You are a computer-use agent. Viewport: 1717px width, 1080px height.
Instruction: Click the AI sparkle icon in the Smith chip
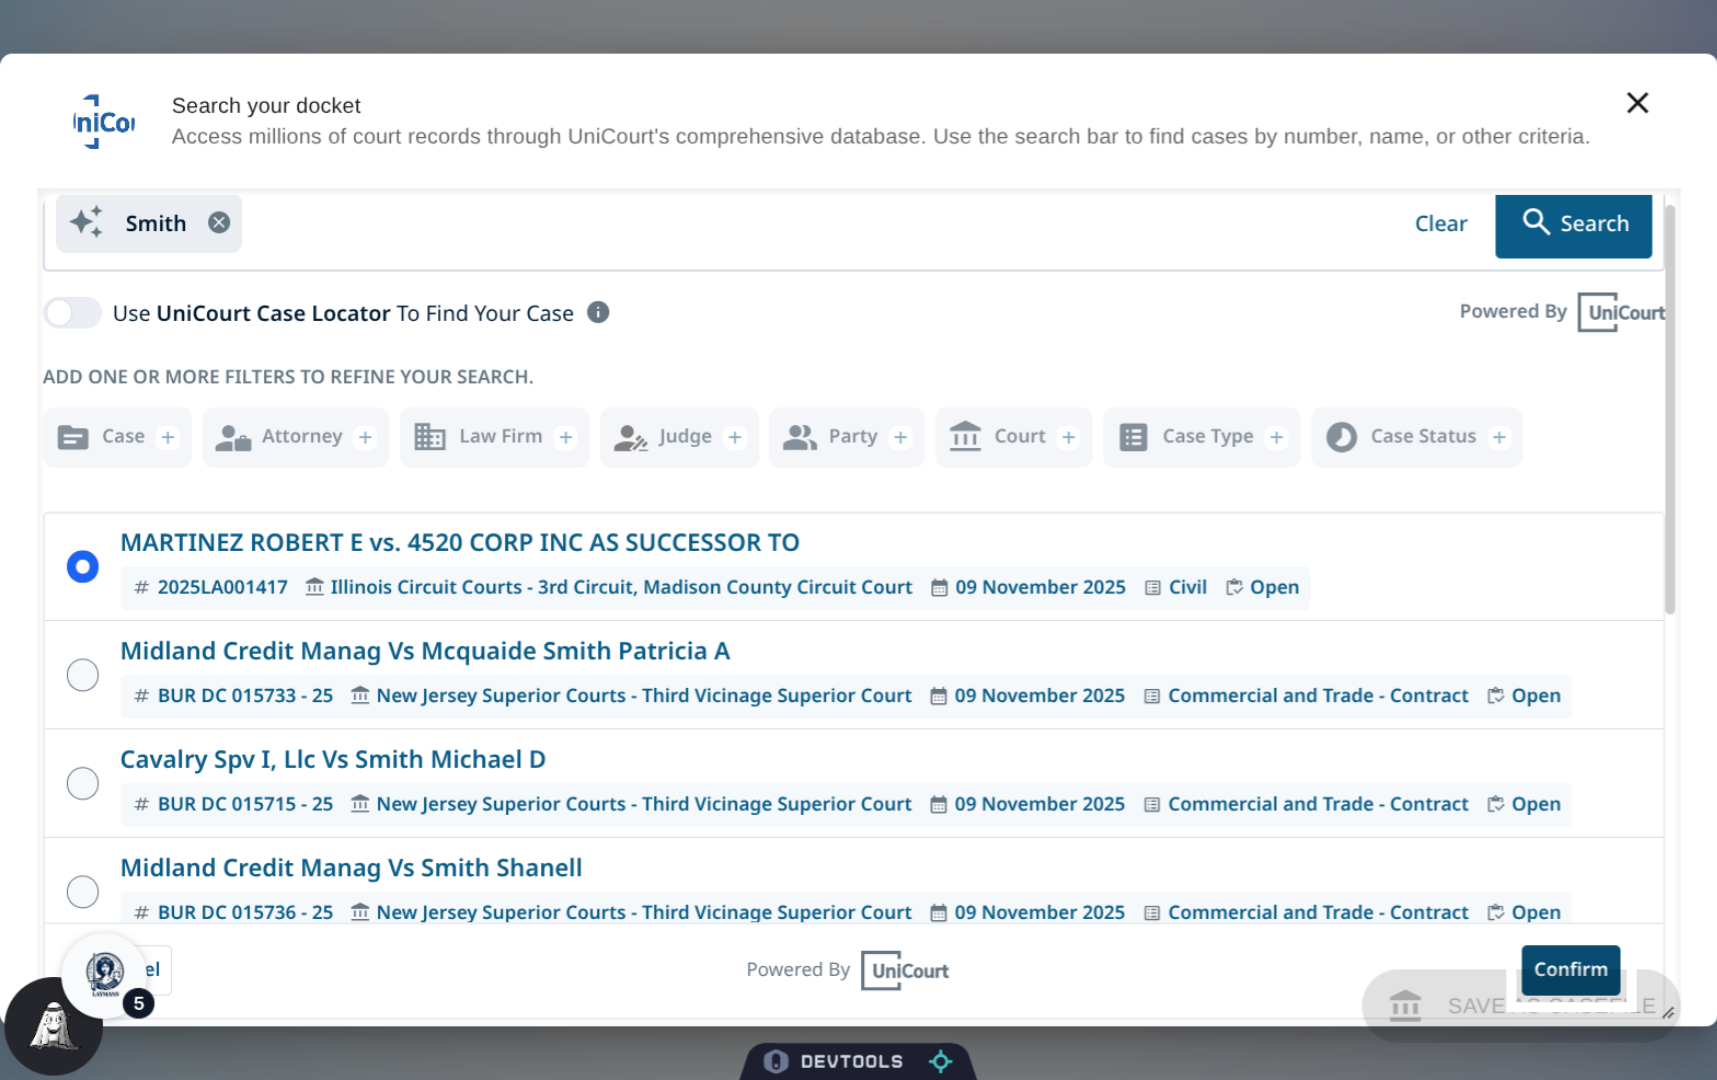(87, 222)
